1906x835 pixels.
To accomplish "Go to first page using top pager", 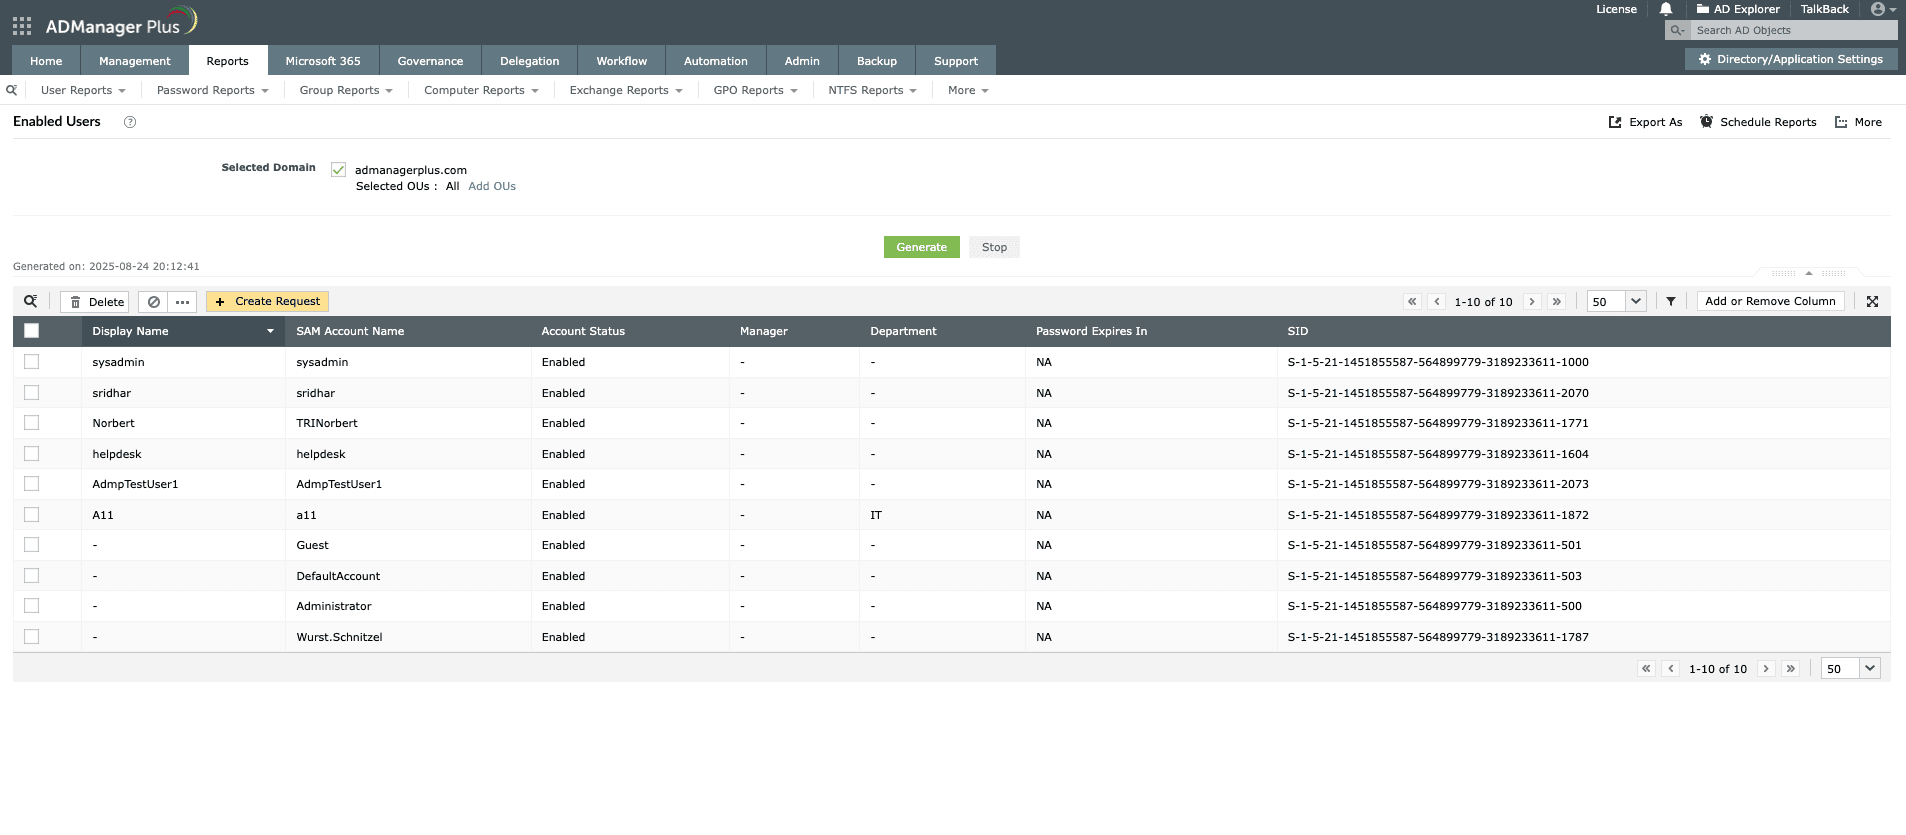I will pyautogui.click(x=1412, y=302).
